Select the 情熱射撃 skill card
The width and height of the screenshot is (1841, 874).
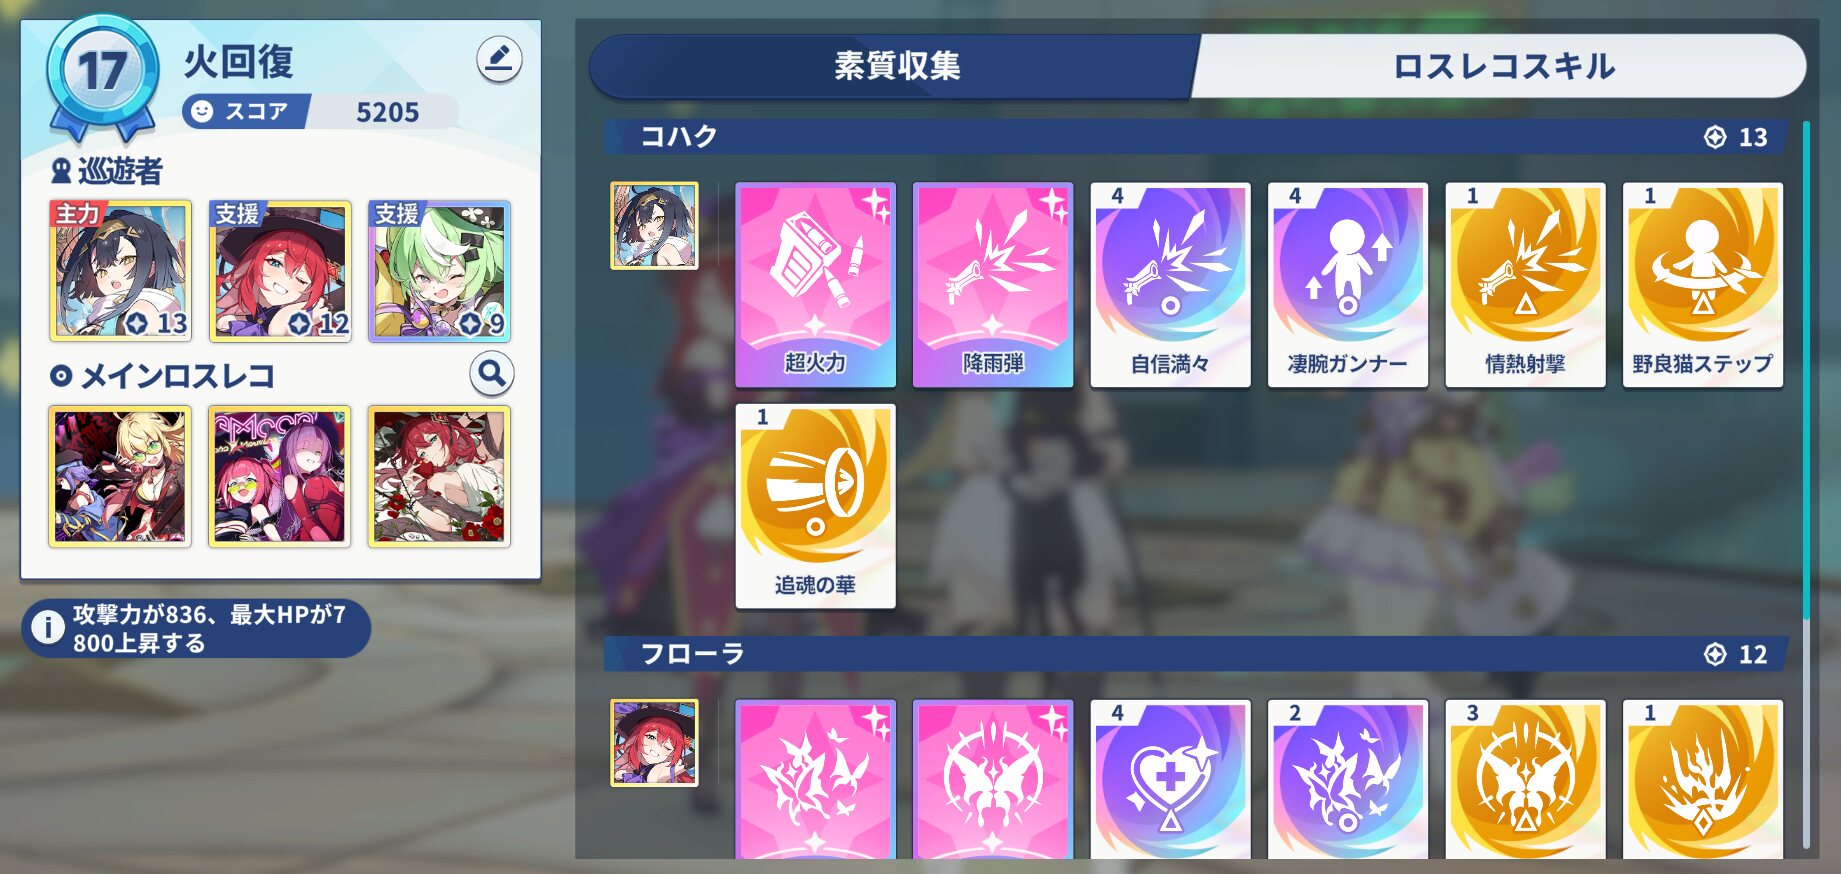point(1525,284)
